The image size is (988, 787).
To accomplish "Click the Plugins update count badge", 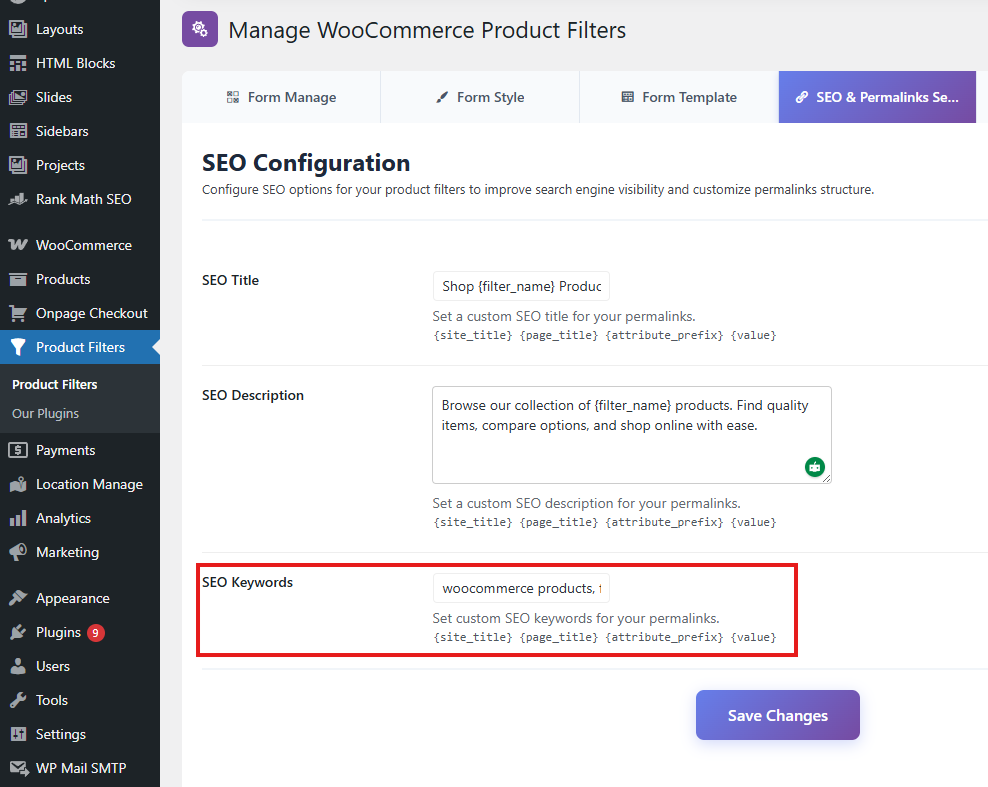I will click(96, 633).
